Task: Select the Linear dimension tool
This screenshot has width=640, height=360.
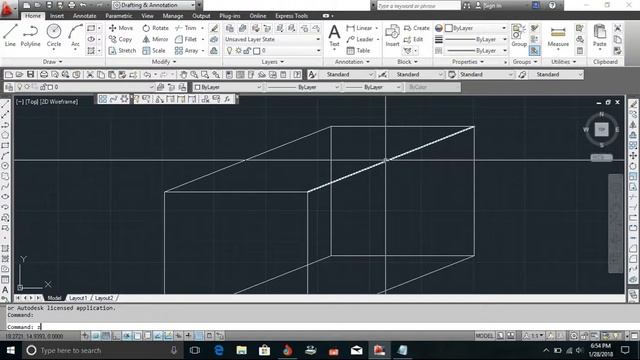Action: 359,28
